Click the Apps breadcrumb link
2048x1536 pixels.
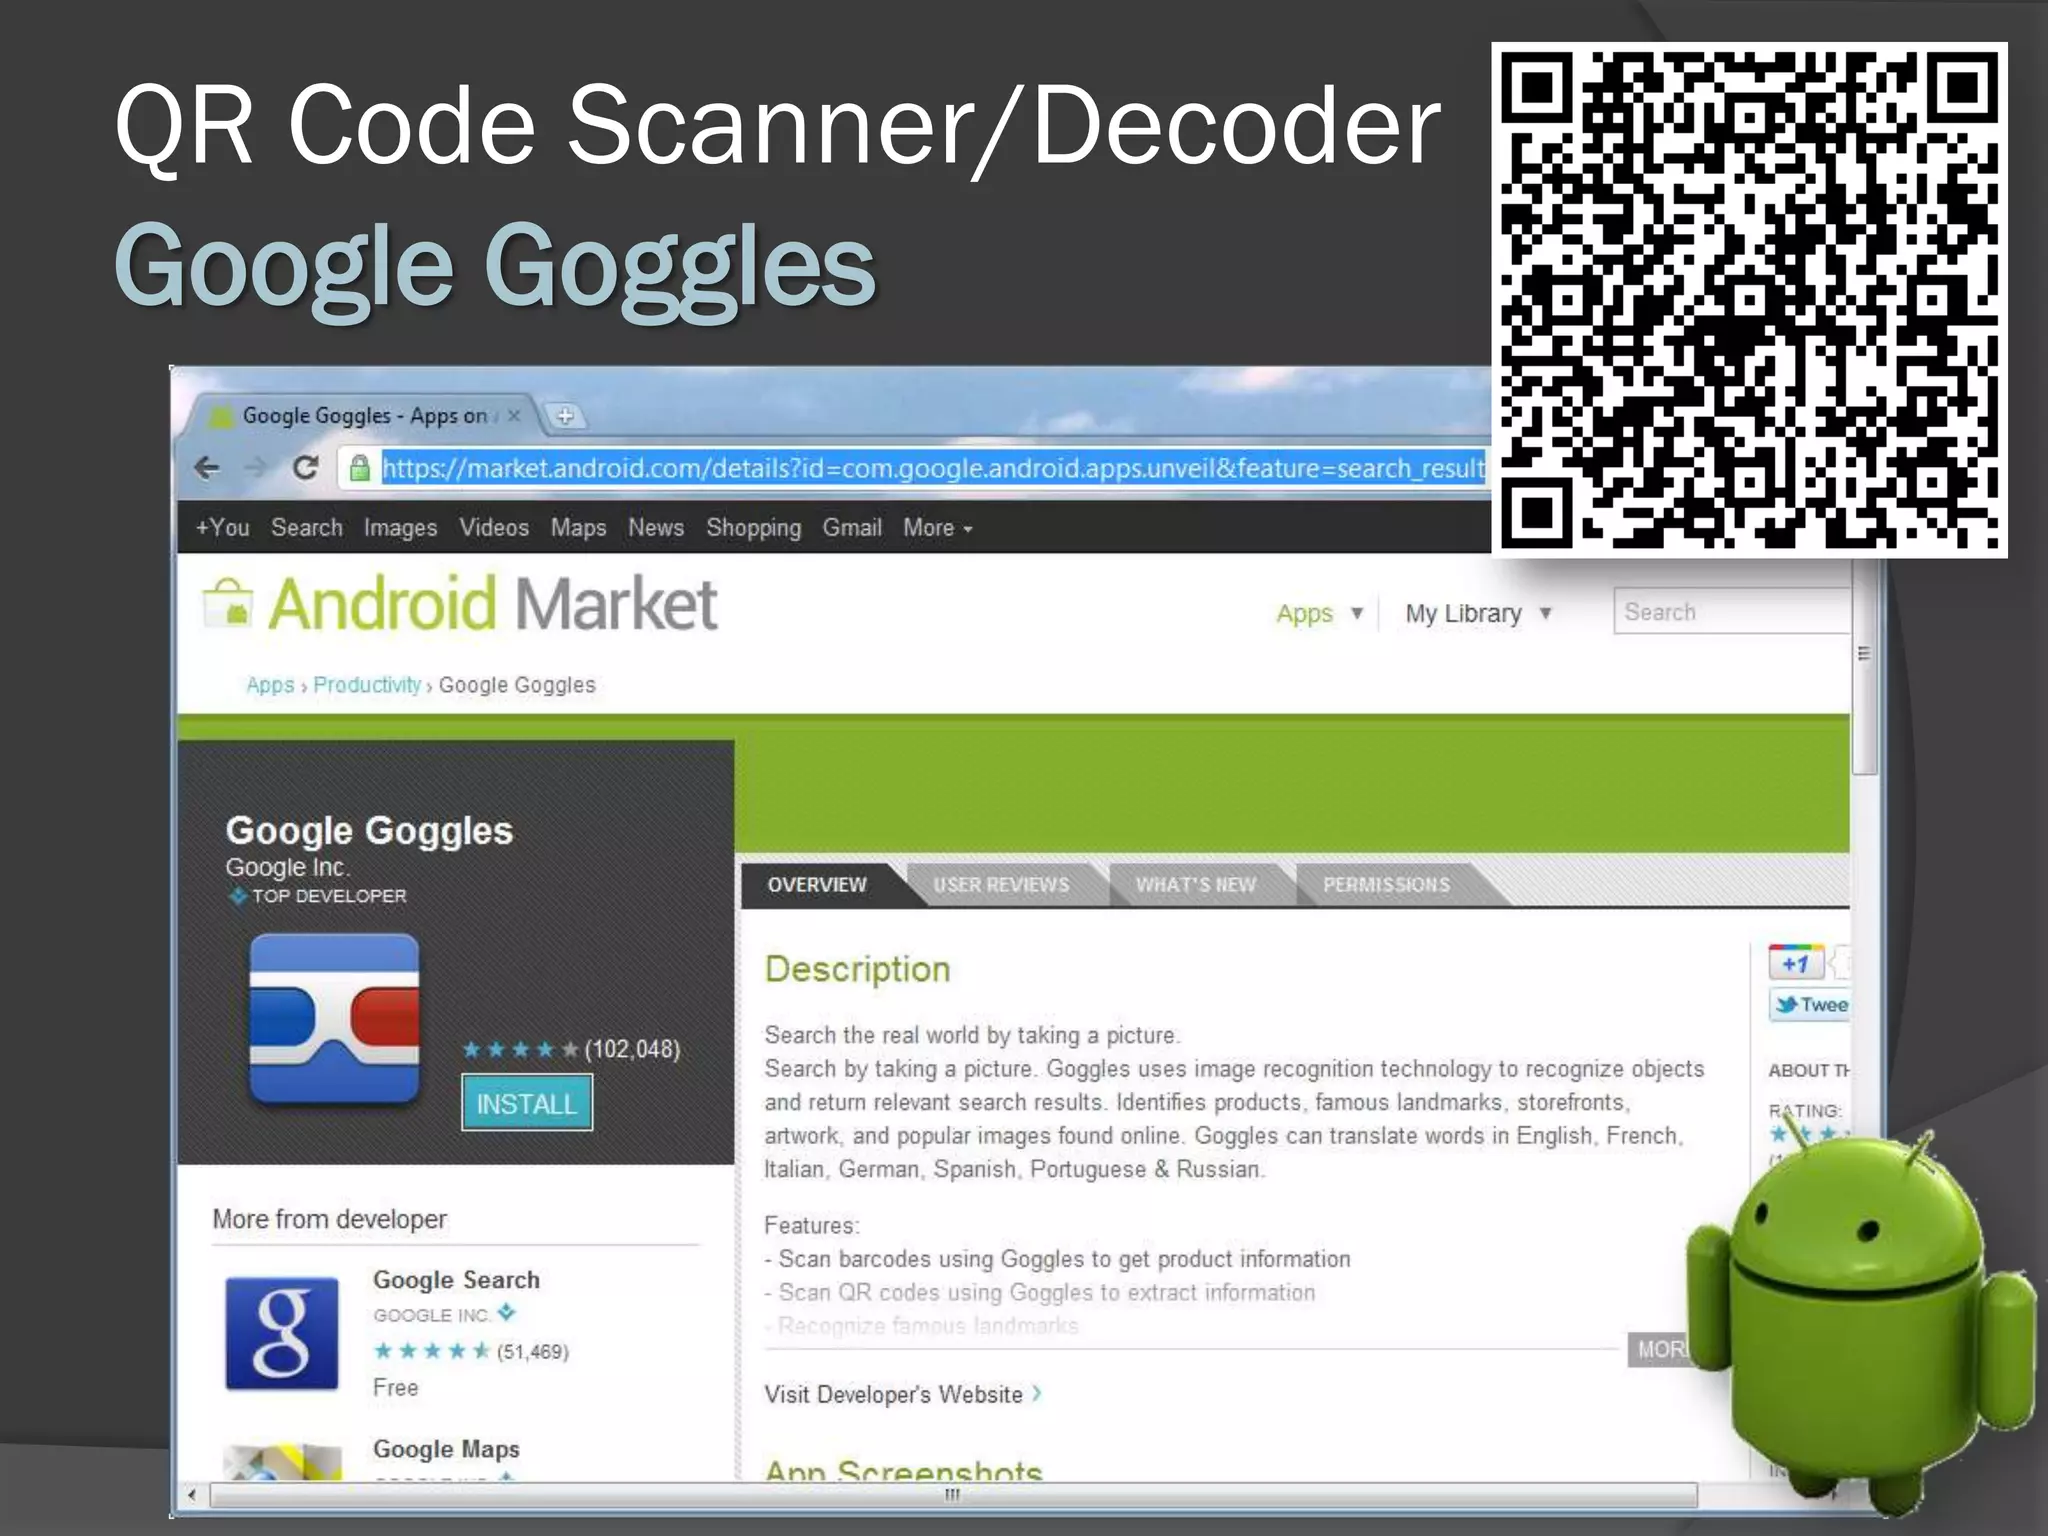coord(270,685)
